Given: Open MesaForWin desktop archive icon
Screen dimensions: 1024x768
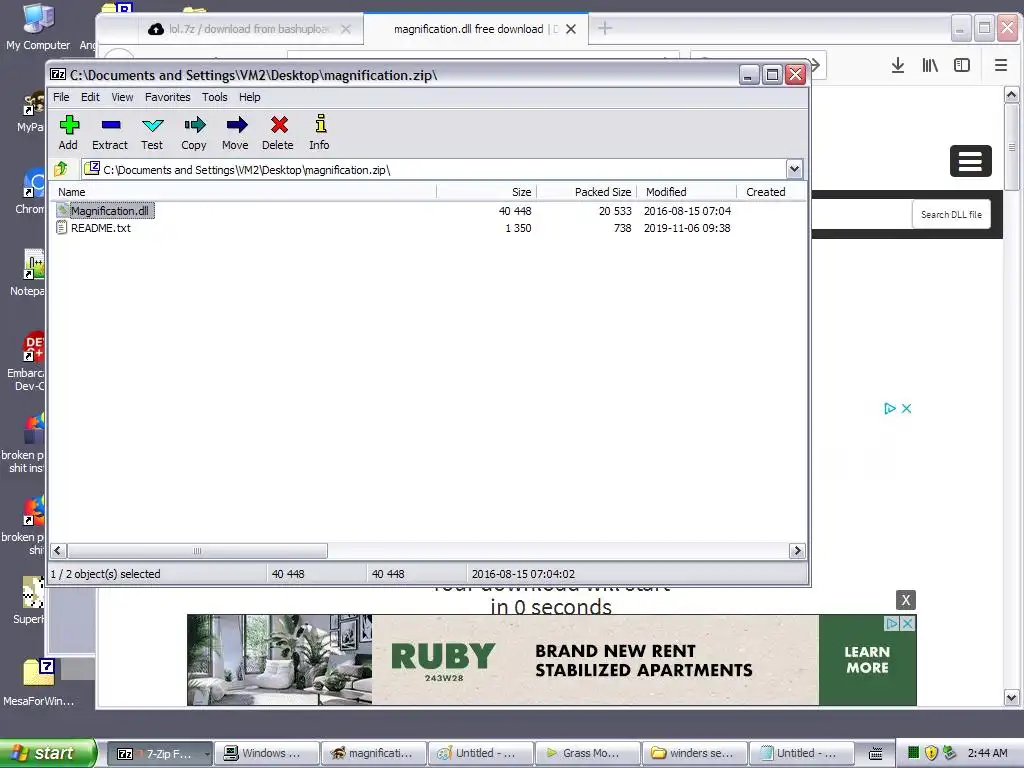Looking at the screenshot, I should pos(39,683).
